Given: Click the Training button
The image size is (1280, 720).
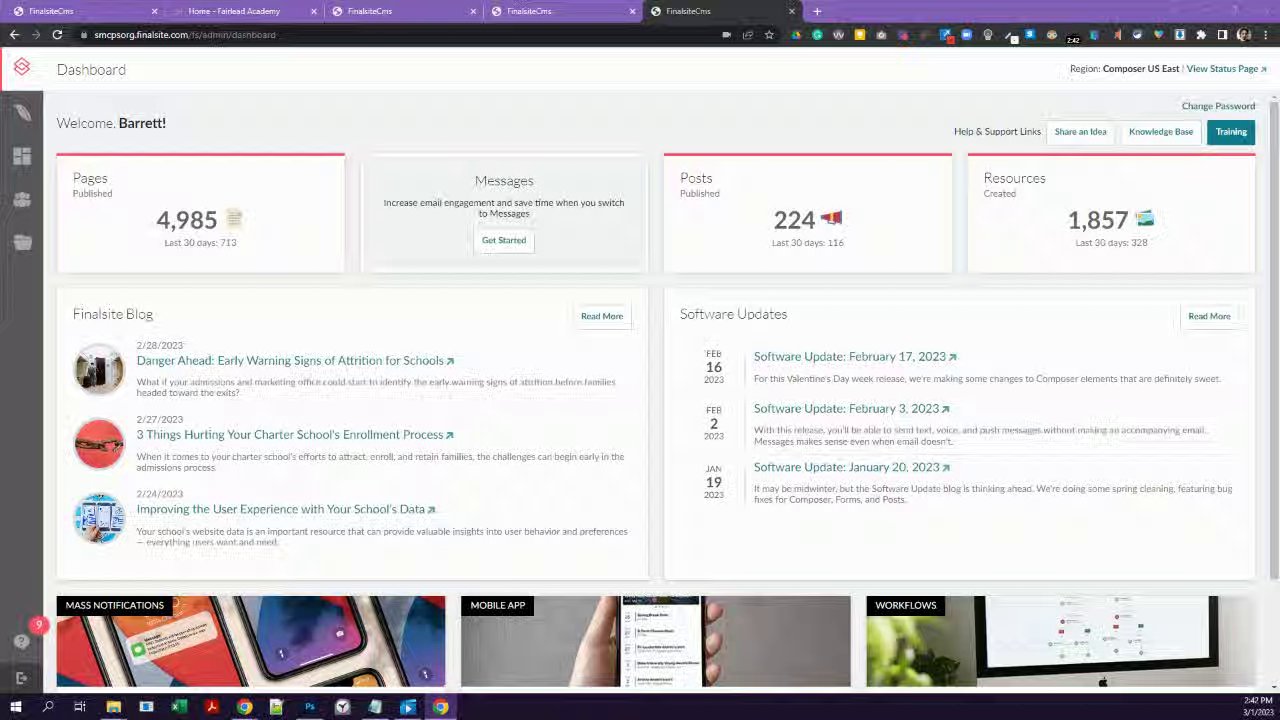Looking at the screenshot, I should [x=1231, y=132].
